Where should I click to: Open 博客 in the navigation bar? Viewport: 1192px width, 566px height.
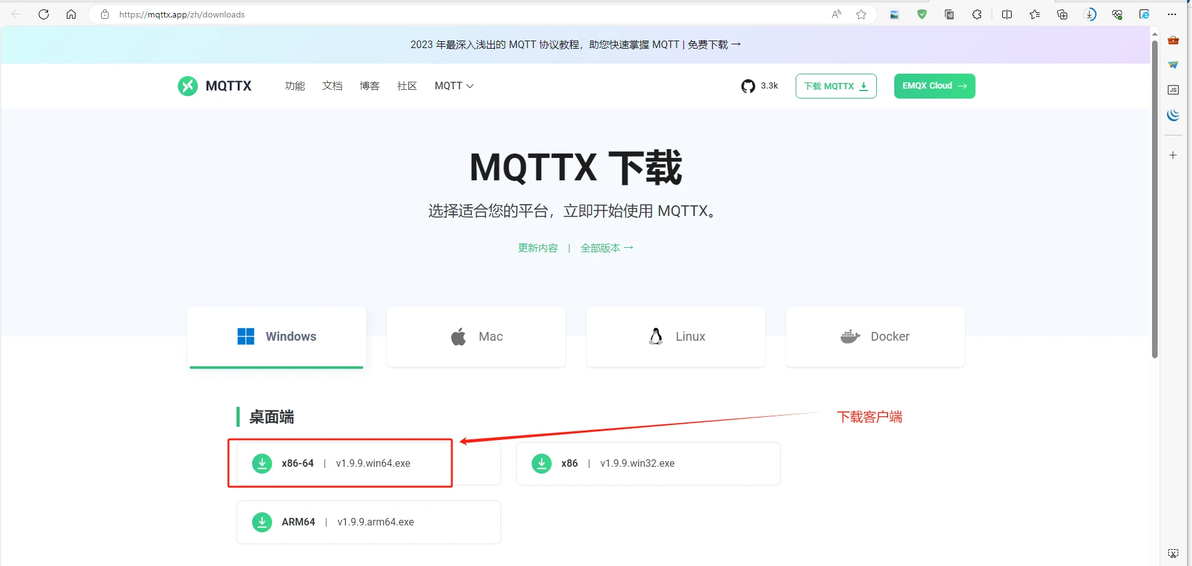(369, 86)
